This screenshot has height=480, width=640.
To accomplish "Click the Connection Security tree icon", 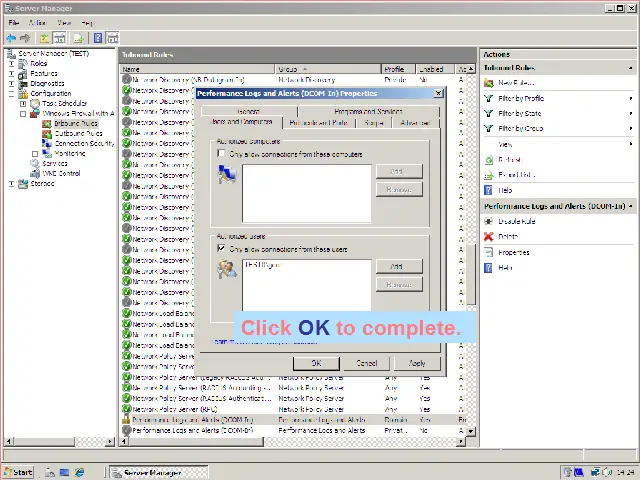I will [x=47, y=143].
